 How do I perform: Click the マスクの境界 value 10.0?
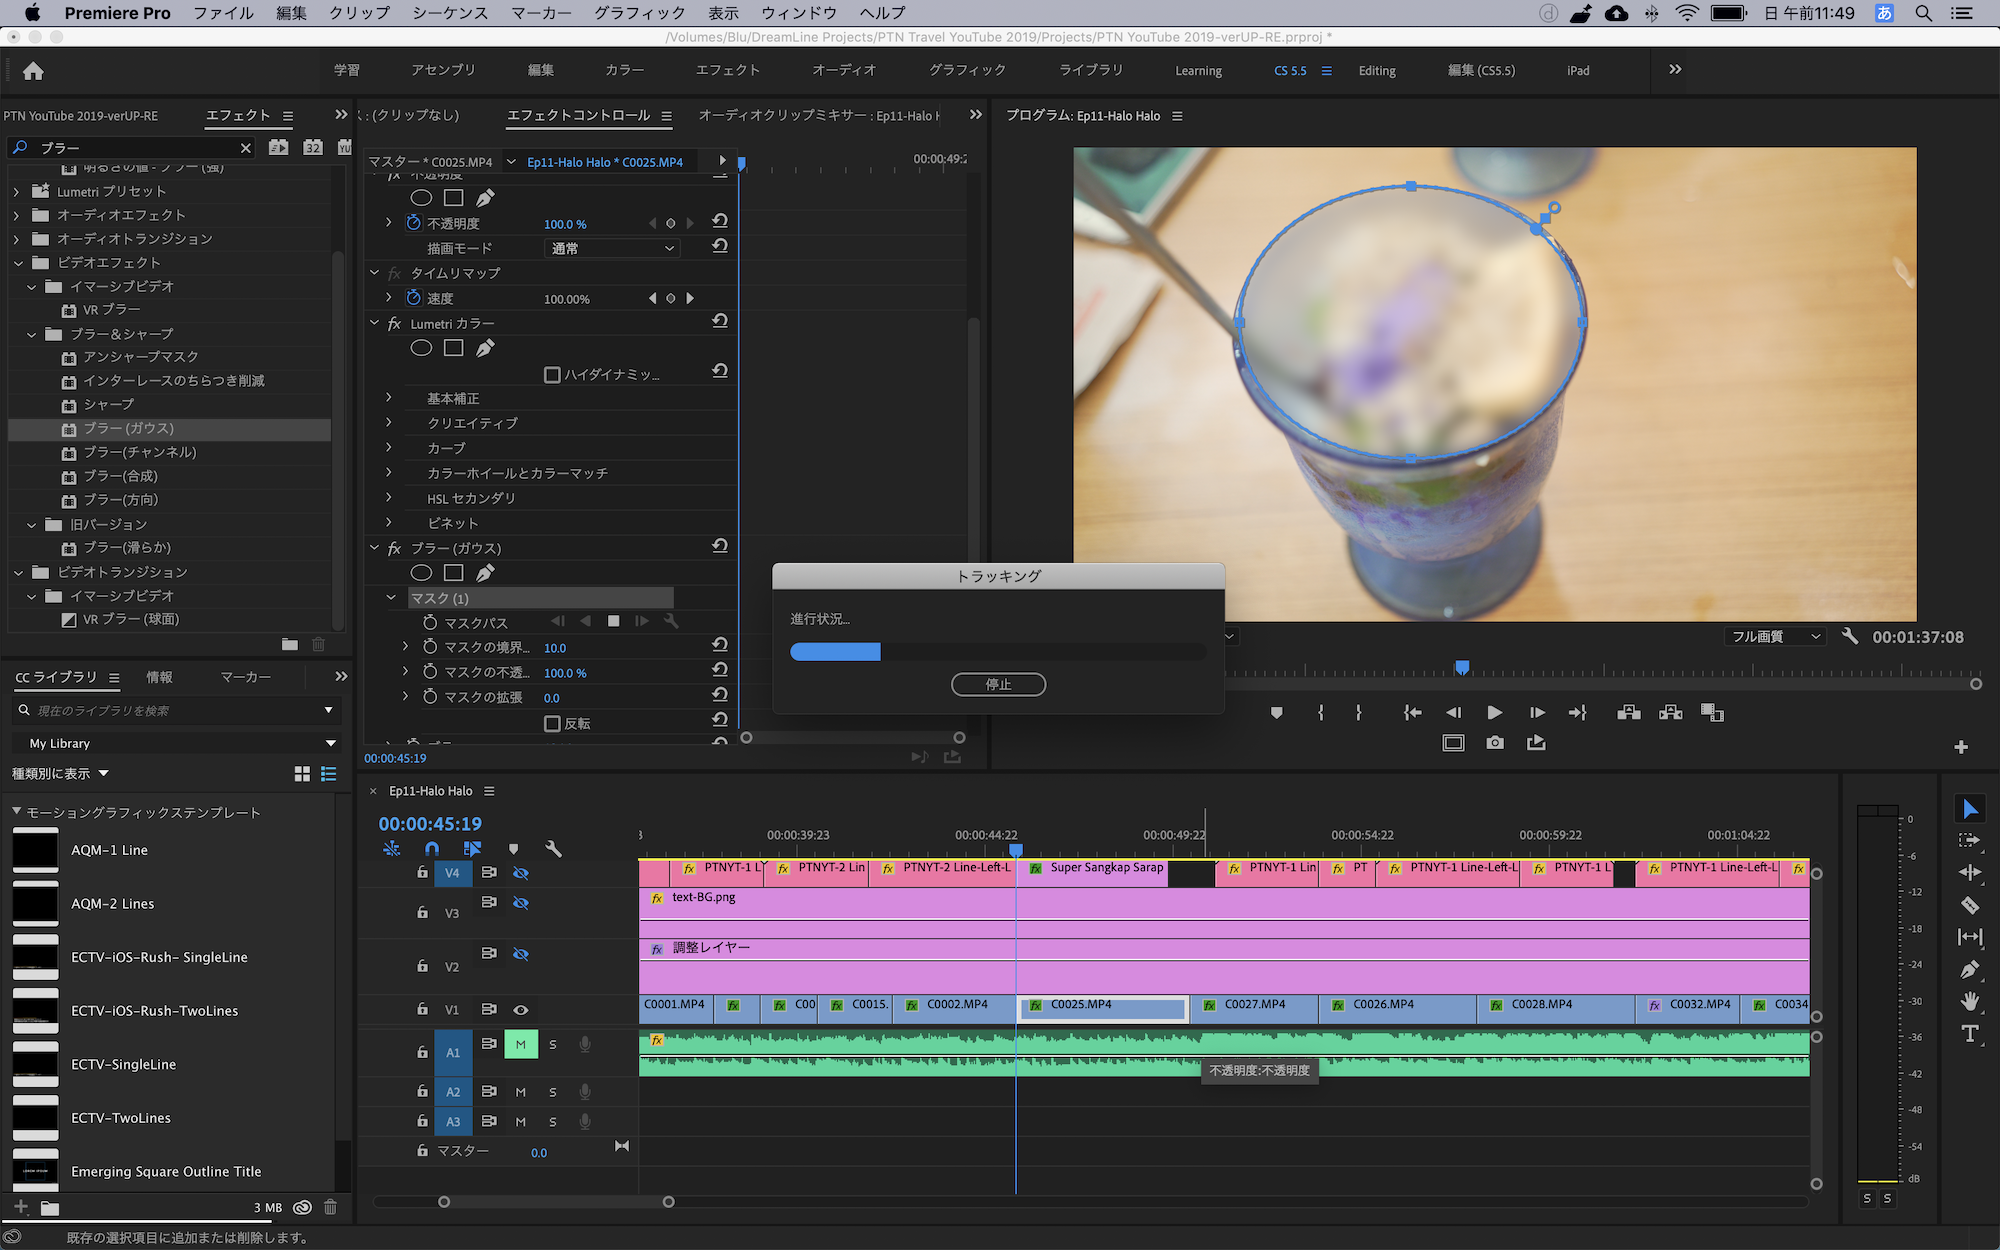(x=555, y=648)
